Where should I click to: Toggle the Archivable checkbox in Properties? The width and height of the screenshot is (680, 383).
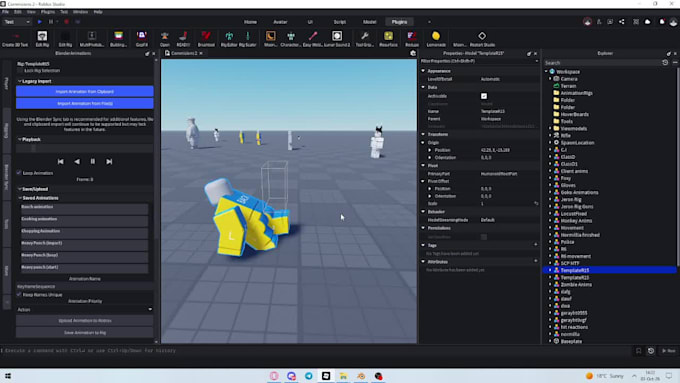484,96
